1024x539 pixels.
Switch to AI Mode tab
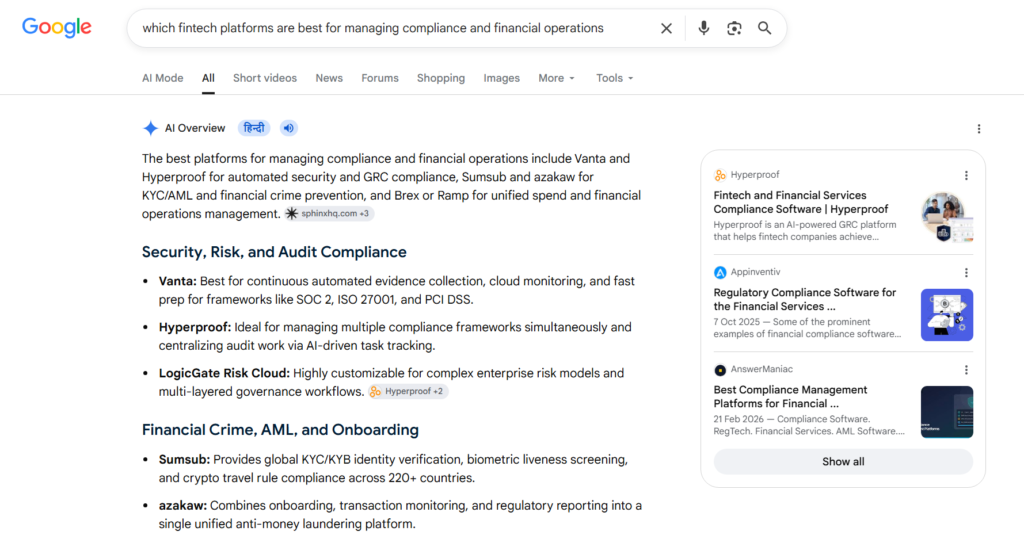163,78
